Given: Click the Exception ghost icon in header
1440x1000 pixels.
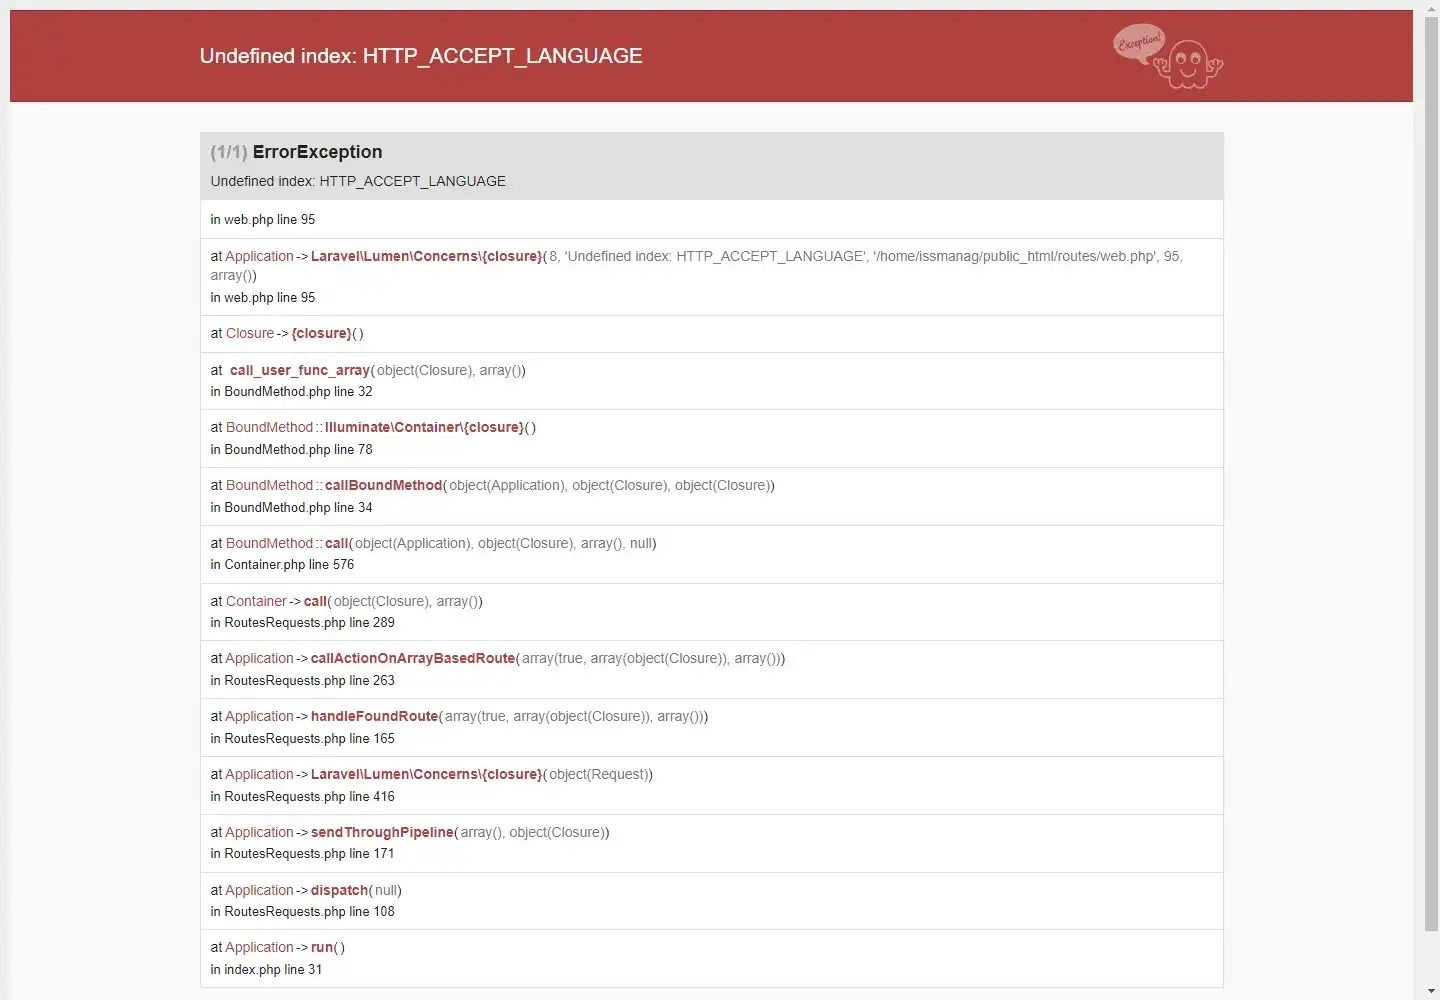Looking at the screenshot, I should click(x=1168, y=56).
